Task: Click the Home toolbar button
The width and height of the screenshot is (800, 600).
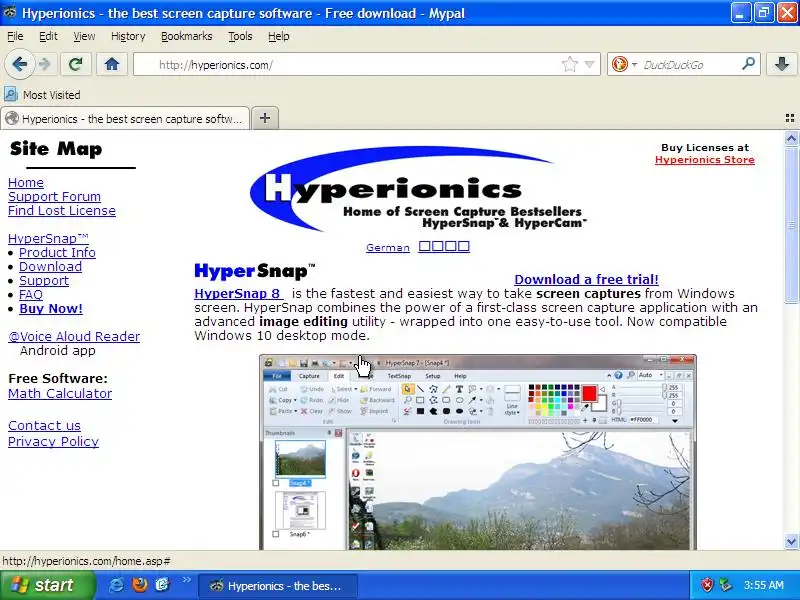Action: point(112,64)
